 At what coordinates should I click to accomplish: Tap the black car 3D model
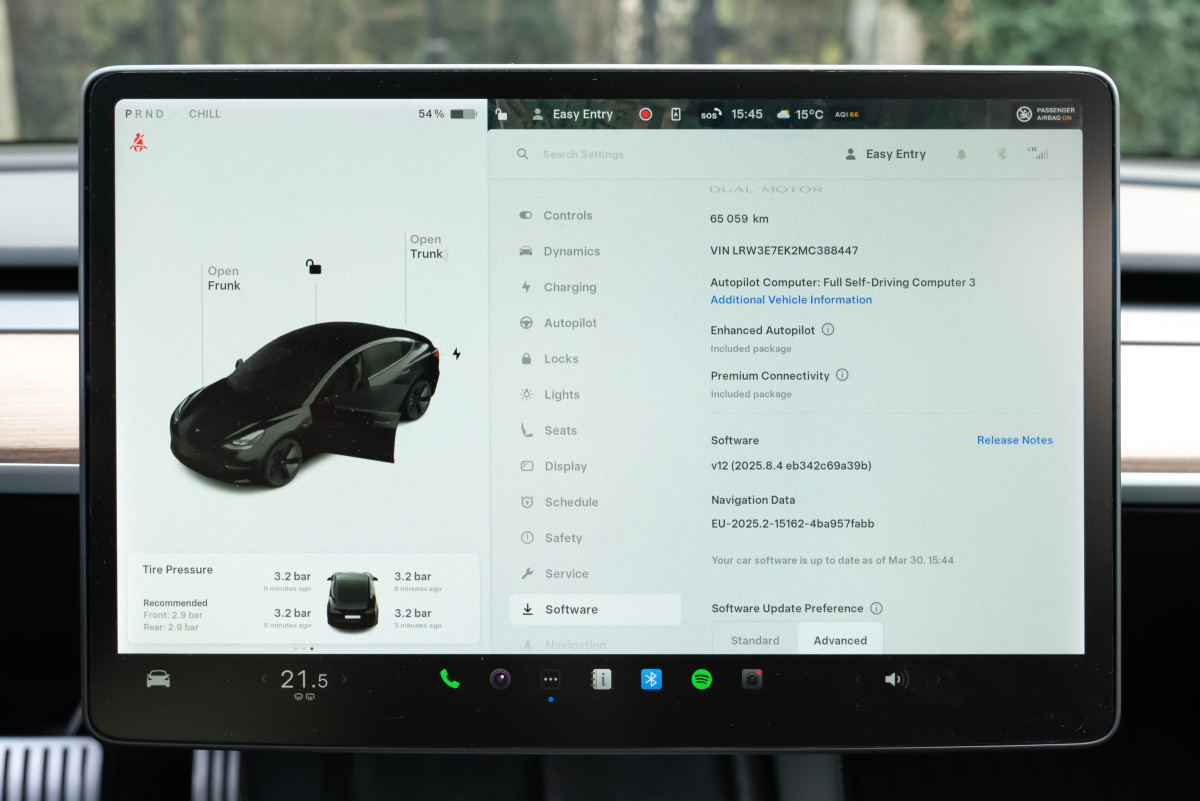click(306, 403)
